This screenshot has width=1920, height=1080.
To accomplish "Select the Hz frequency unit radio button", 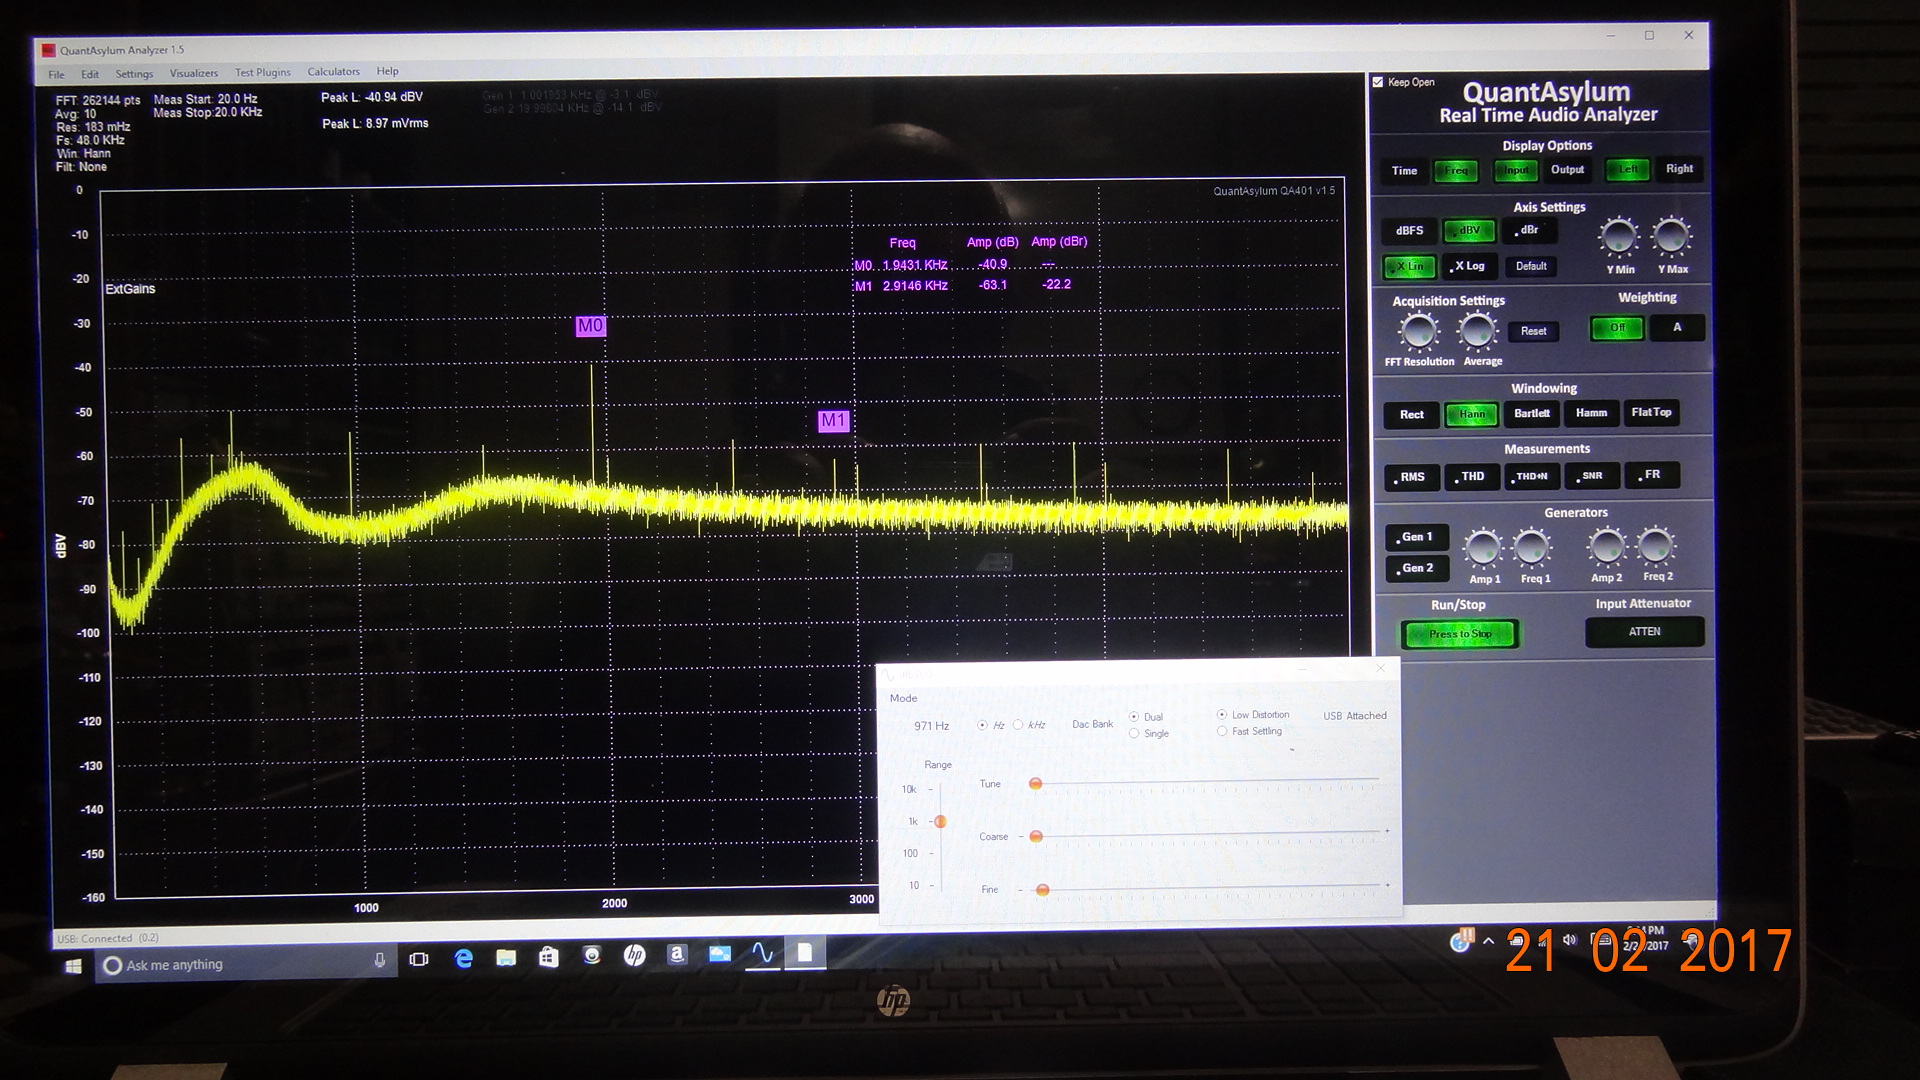I will coord(983,725).
